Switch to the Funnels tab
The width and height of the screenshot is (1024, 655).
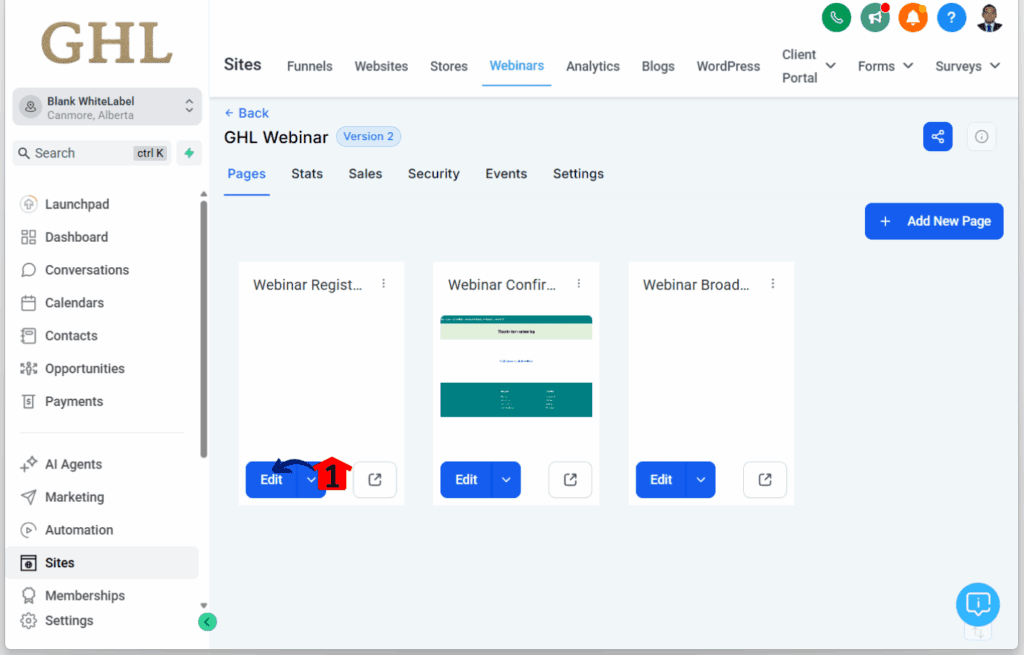click(310, 66)
